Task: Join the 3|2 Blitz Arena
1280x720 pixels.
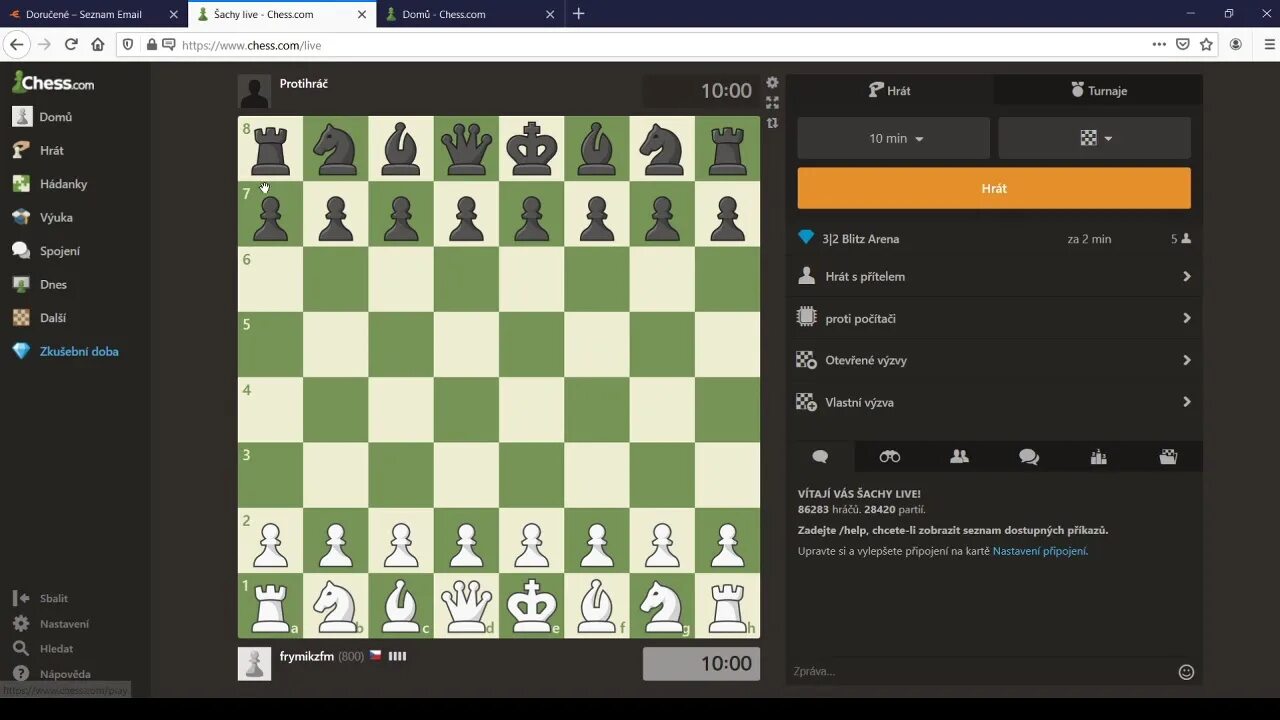Action: tap(994, 239)
